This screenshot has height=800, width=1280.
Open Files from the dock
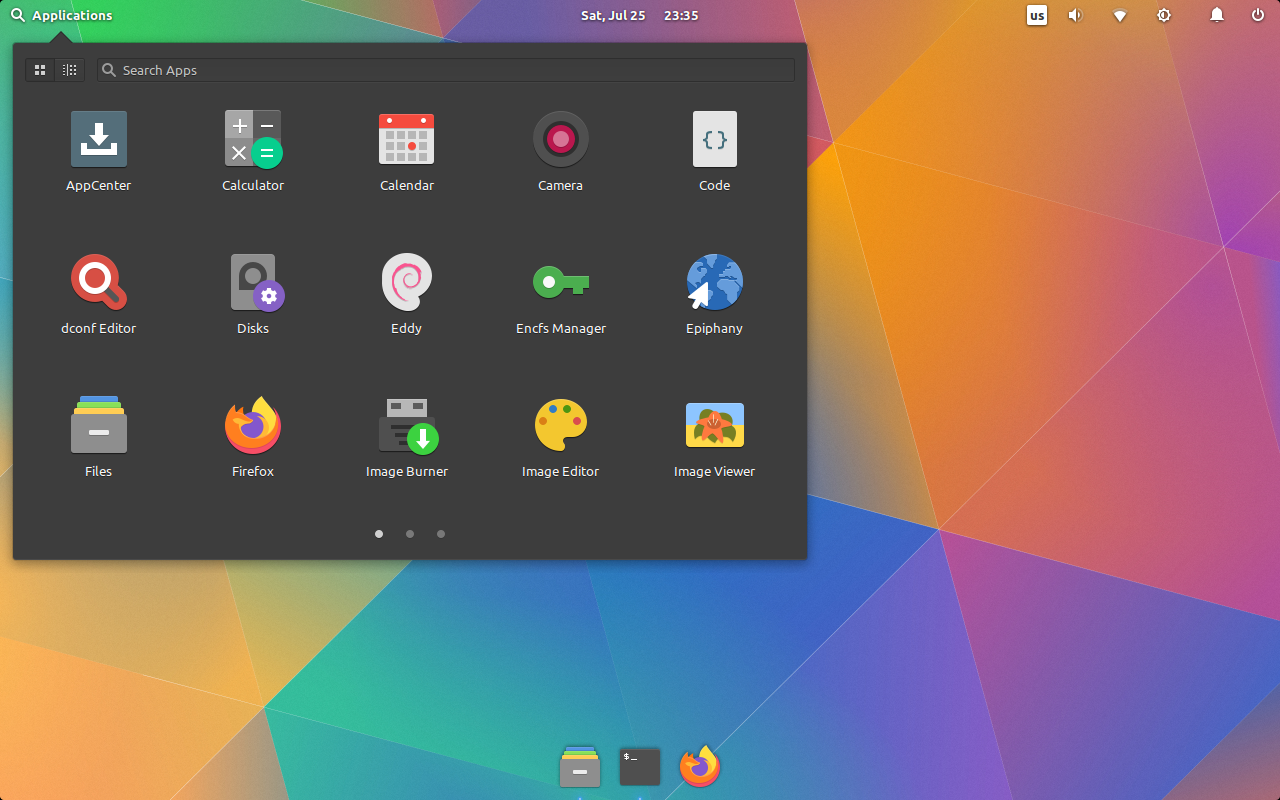(x=580, y=767)
